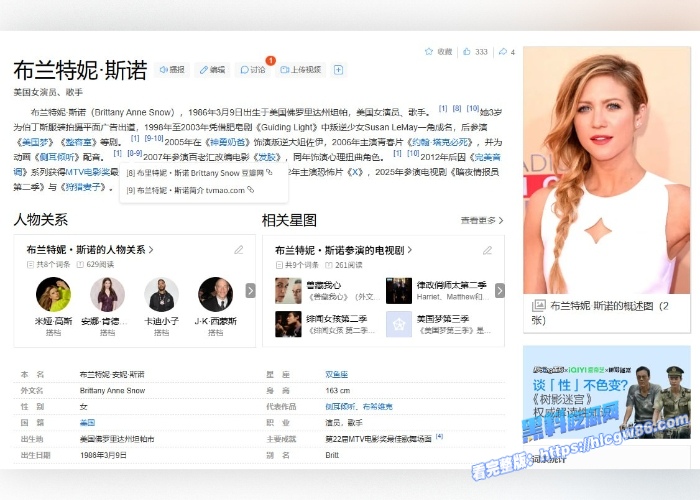Open 布兰特妮·斯诺参演的电视剧 heading
Image resolution: width=700 pixels, height=500 pixels.
(343, 250)
